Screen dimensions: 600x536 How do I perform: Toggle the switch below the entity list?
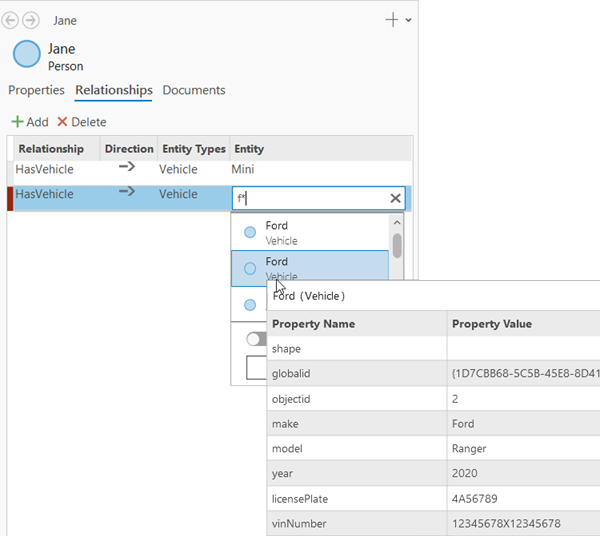255,339
